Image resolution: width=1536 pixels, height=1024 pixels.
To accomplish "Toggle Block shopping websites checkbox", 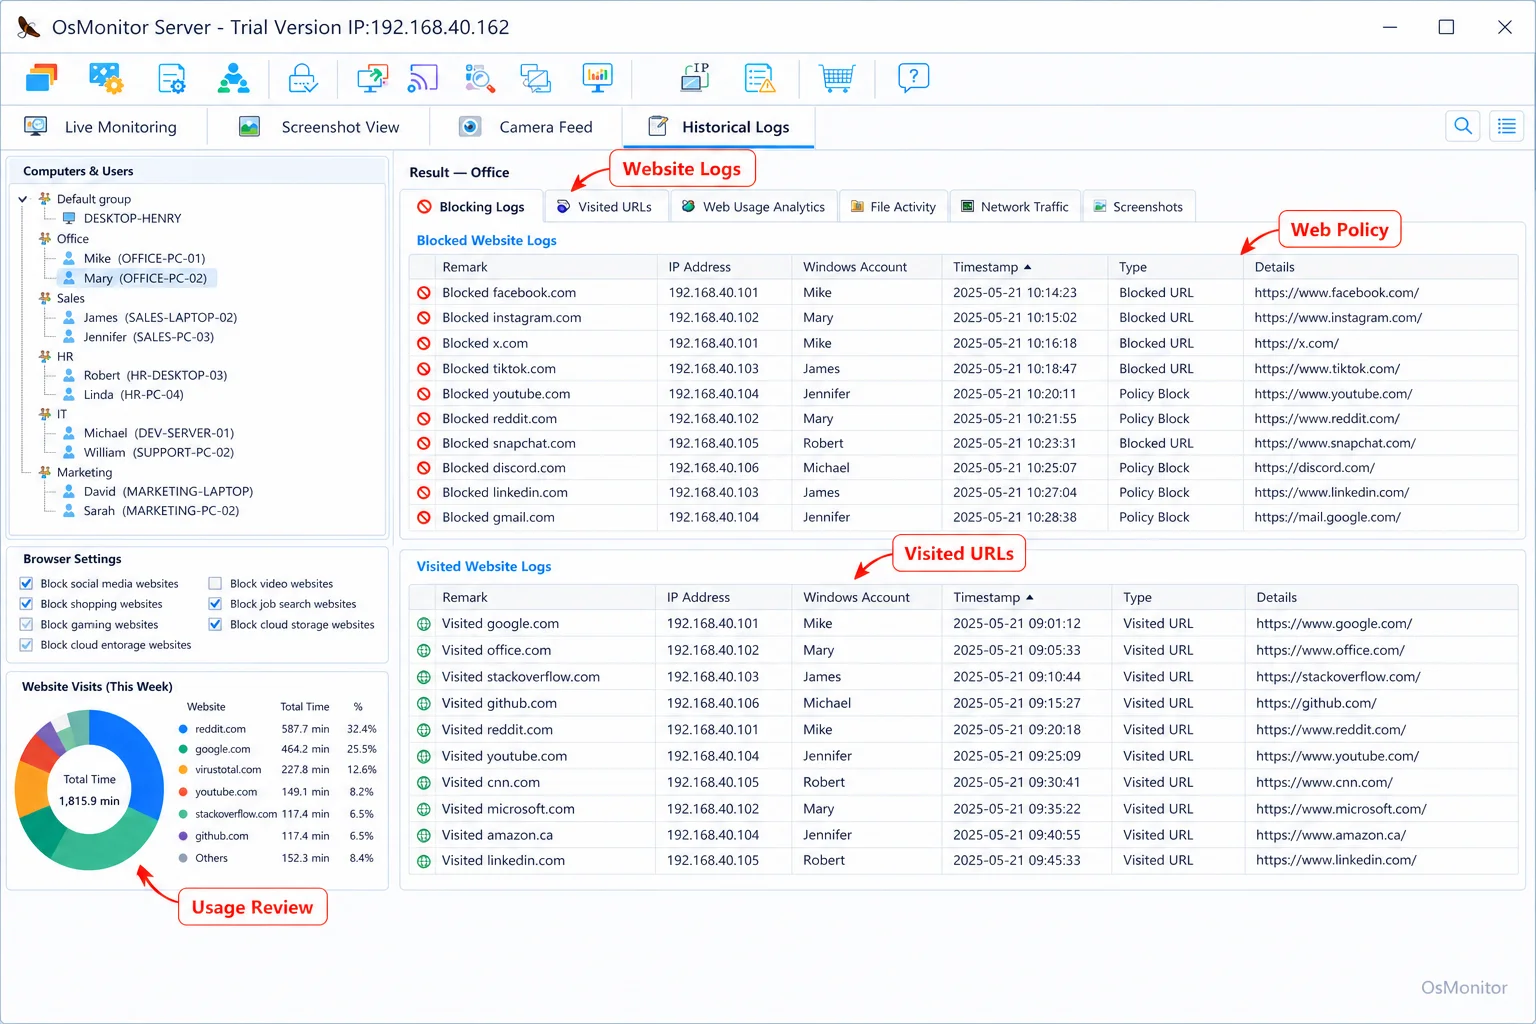I will coord(26,604).
